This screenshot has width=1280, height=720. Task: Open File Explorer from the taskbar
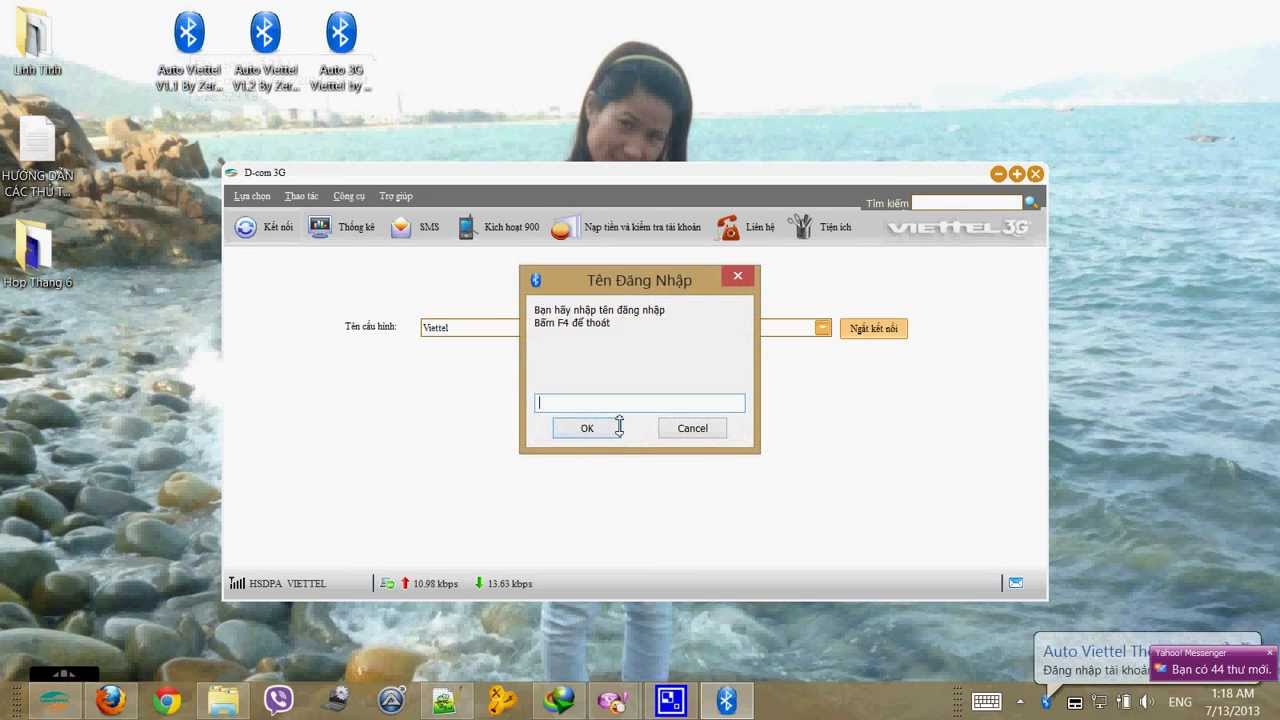pos(223,701)
